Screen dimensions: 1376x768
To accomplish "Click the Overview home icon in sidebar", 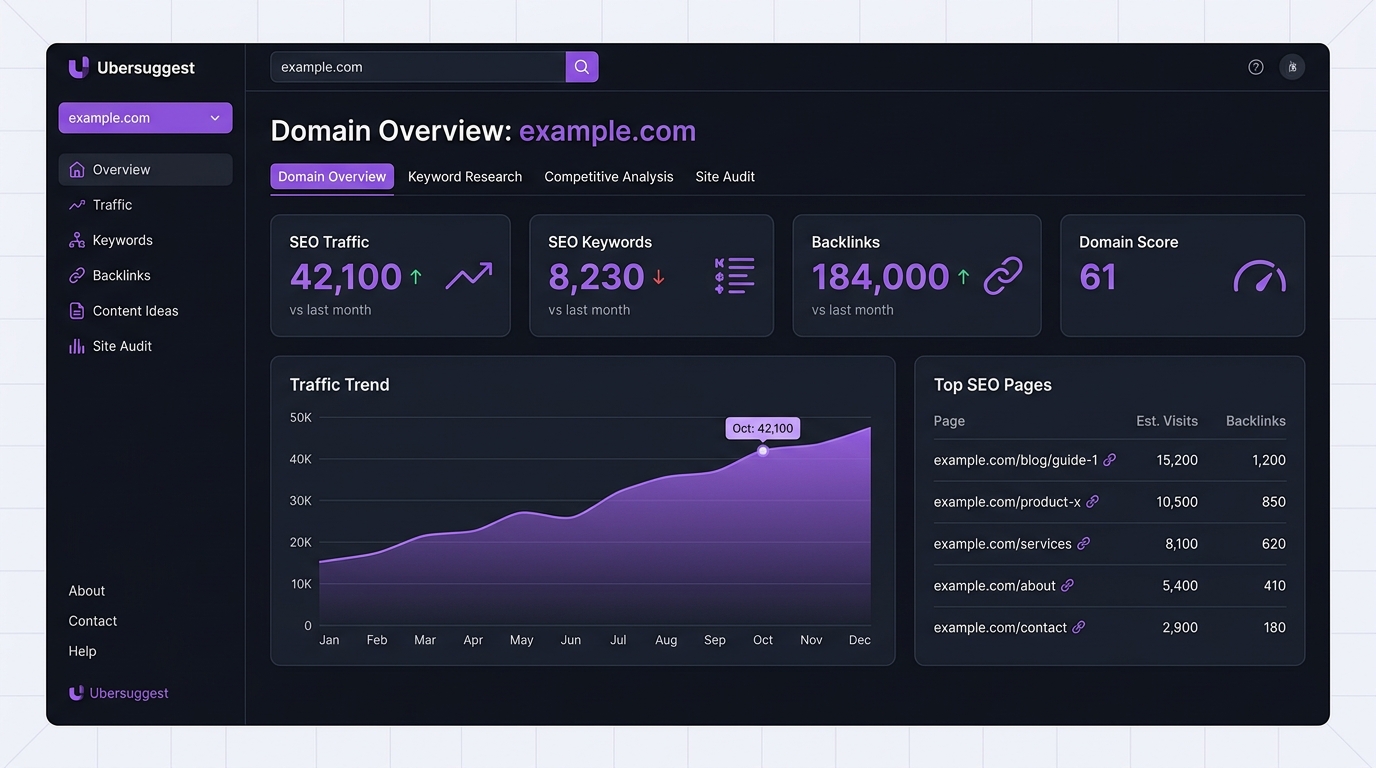I will (x=77, y=170).
